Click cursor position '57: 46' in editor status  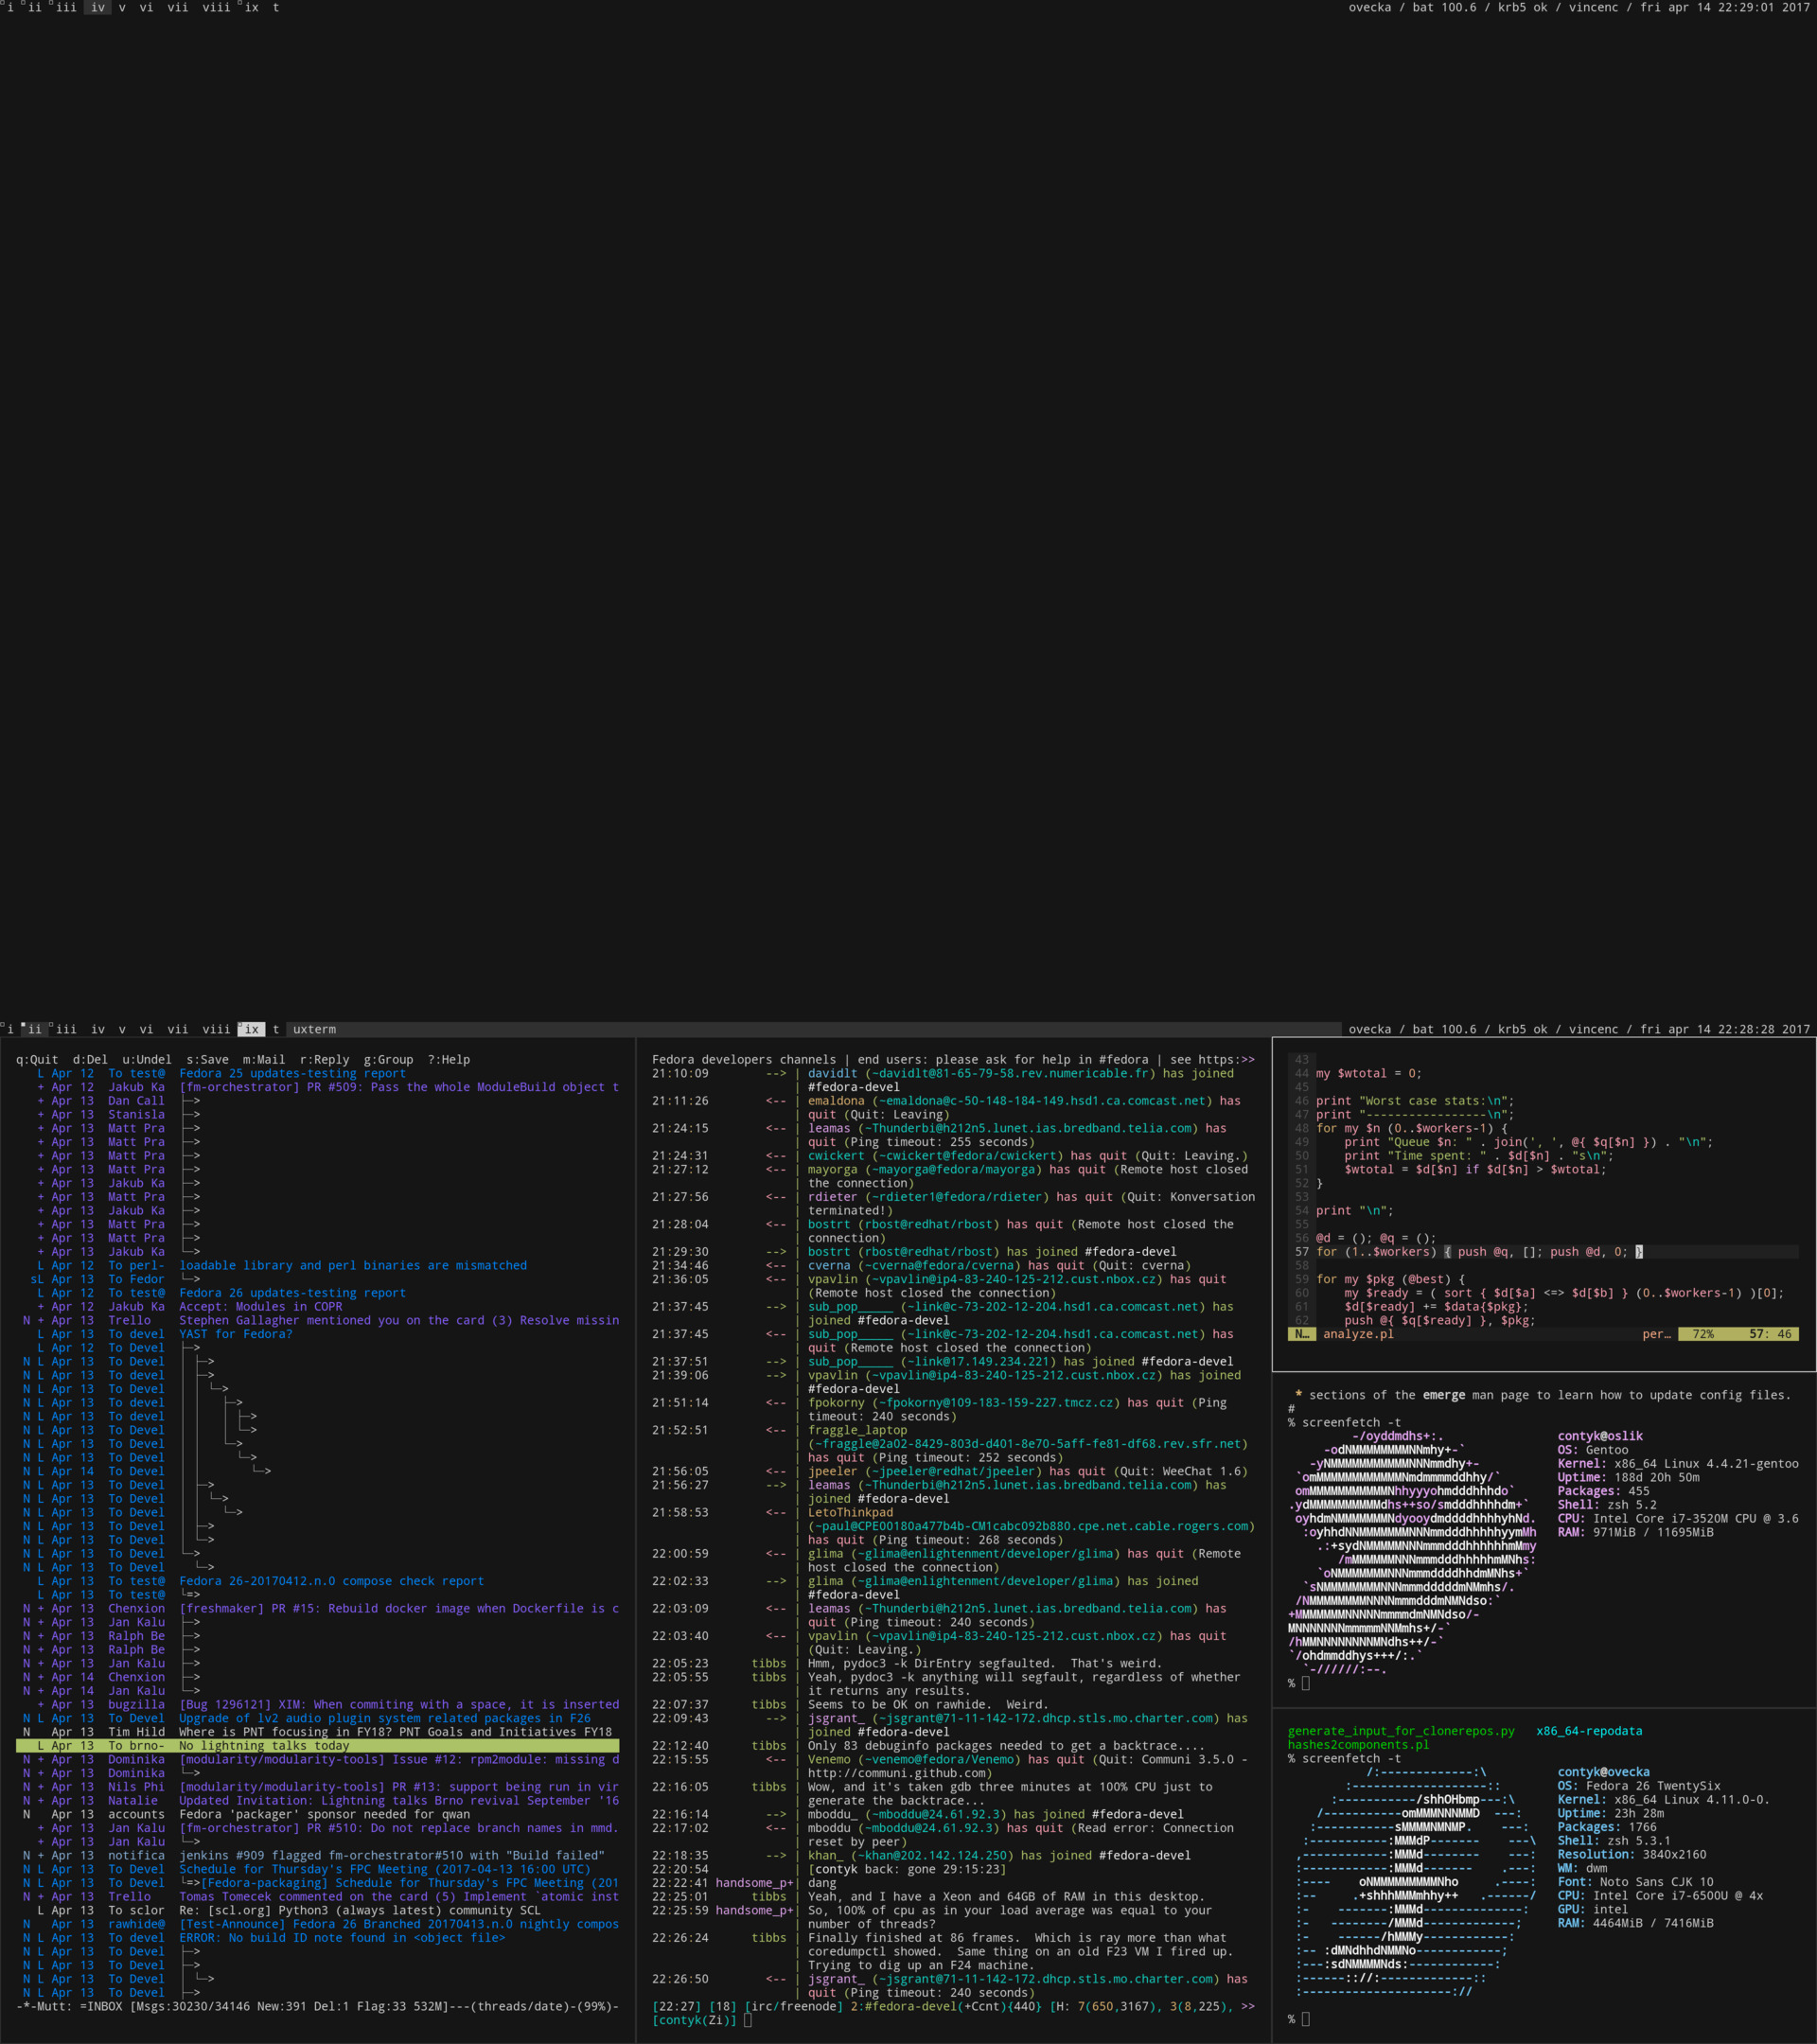tap(1770, 1334)
